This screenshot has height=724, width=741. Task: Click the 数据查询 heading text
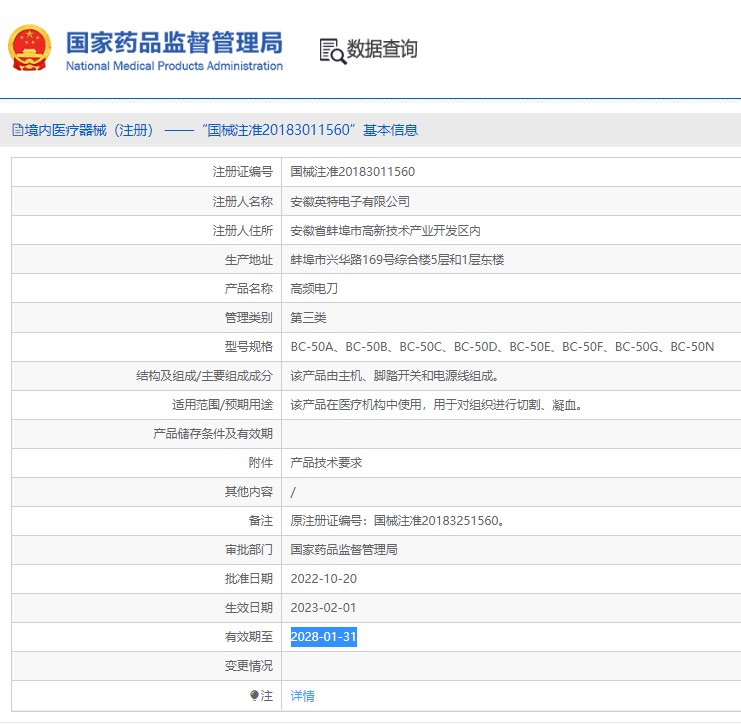click(382, 49)
